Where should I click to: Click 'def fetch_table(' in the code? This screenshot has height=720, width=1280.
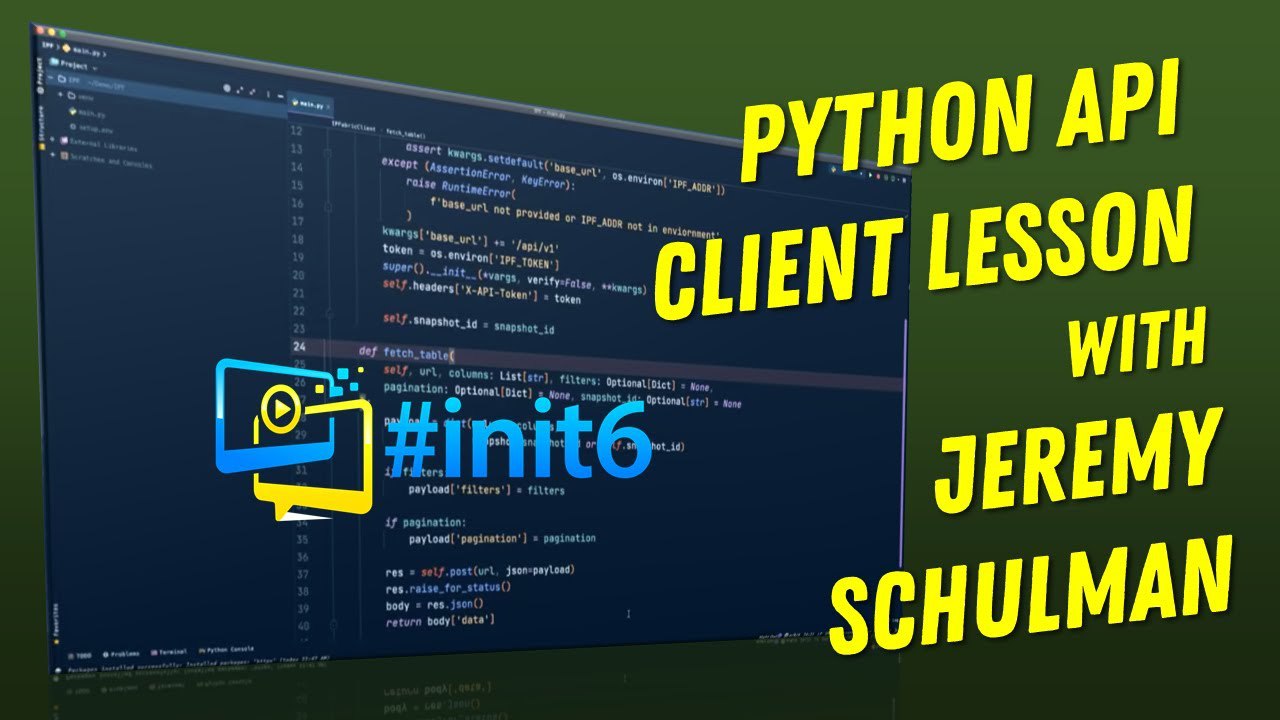[x=406, y=354]
